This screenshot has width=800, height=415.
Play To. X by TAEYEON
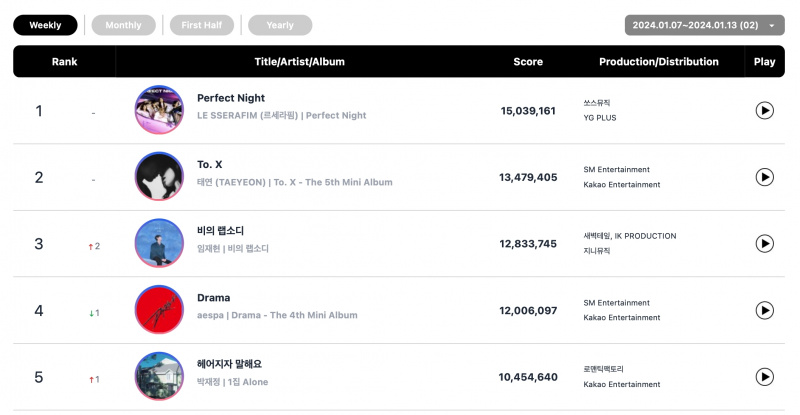coord(764,177)
